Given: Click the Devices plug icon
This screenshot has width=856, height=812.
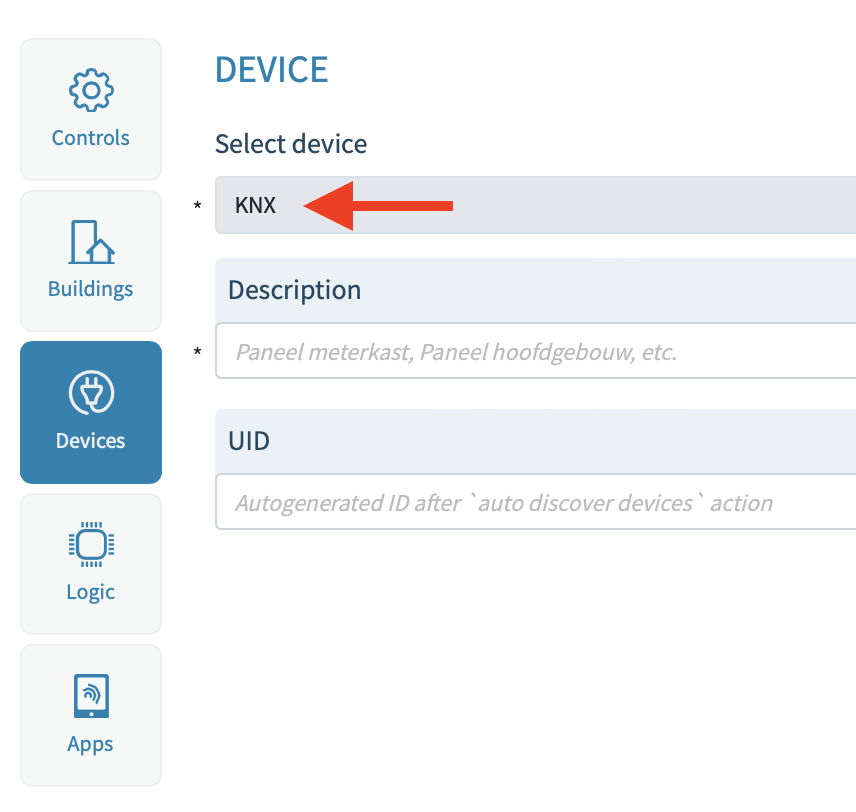Looking at the screenshot, I should (91, 393).
